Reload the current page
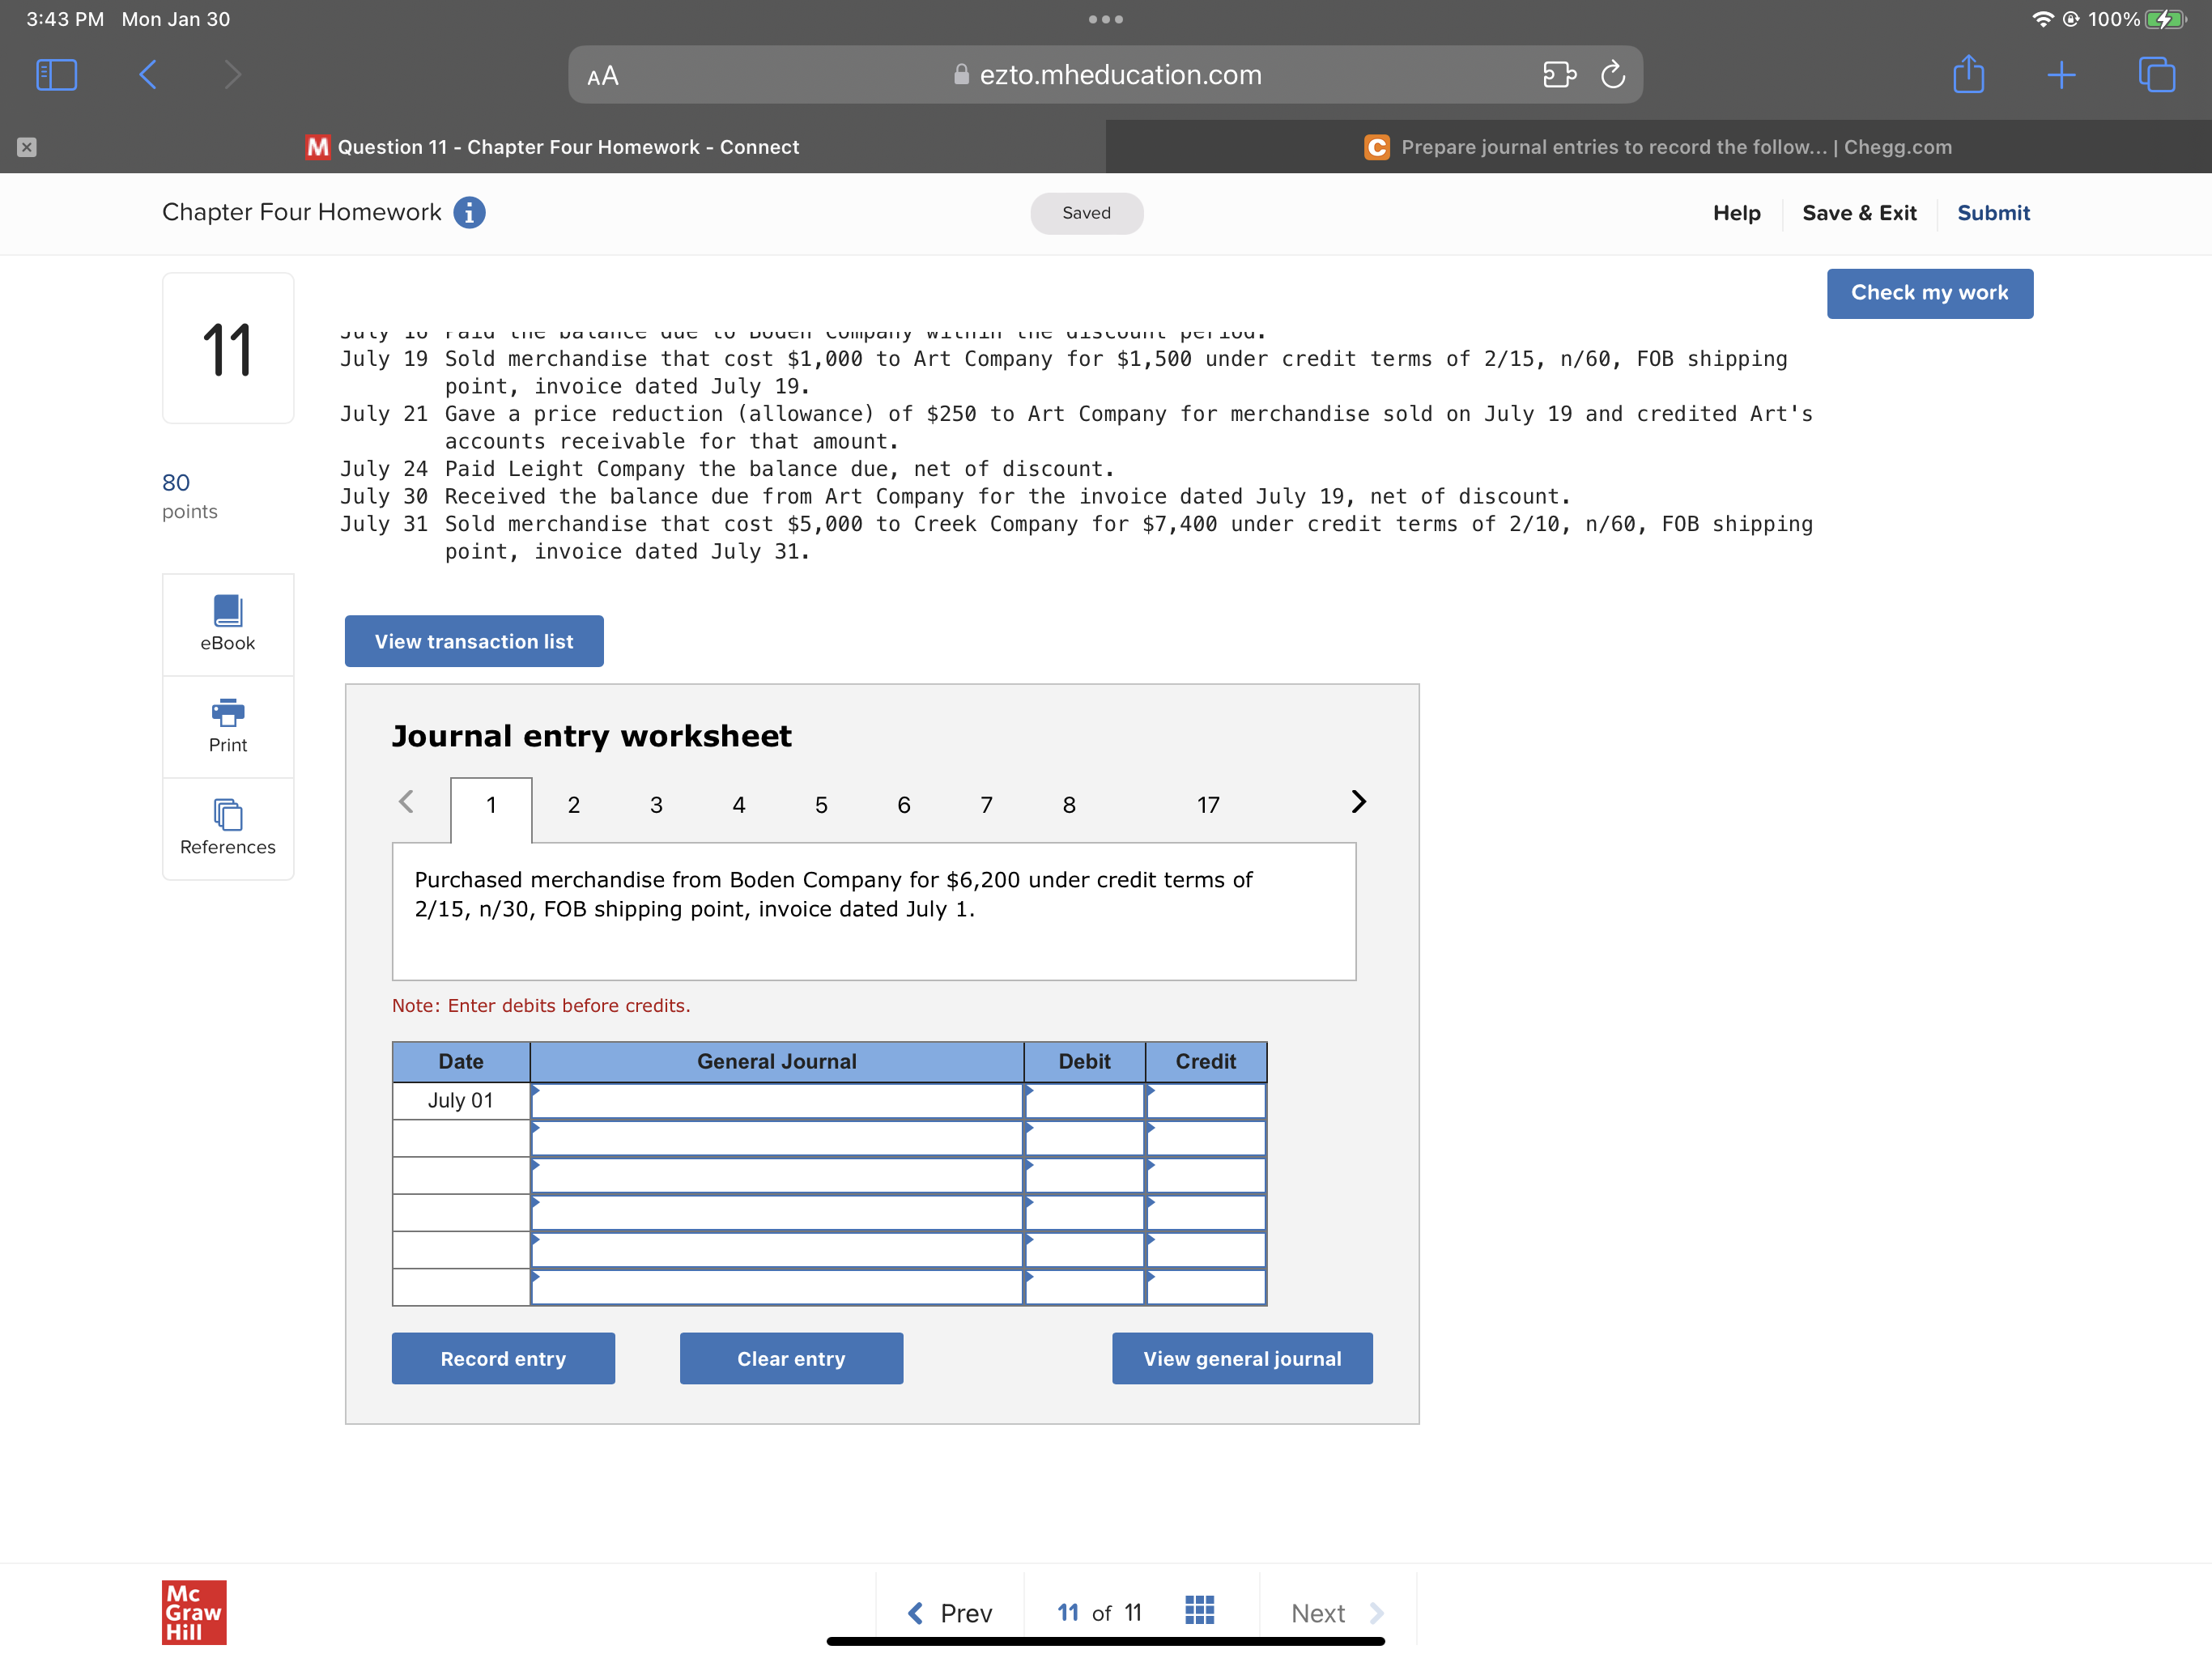 click(1613, 74)
